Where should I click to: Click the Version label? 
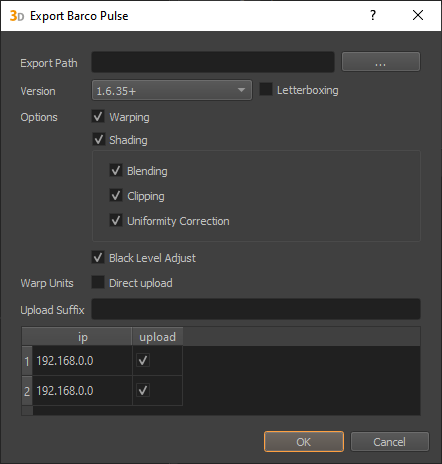coord(38,91)
